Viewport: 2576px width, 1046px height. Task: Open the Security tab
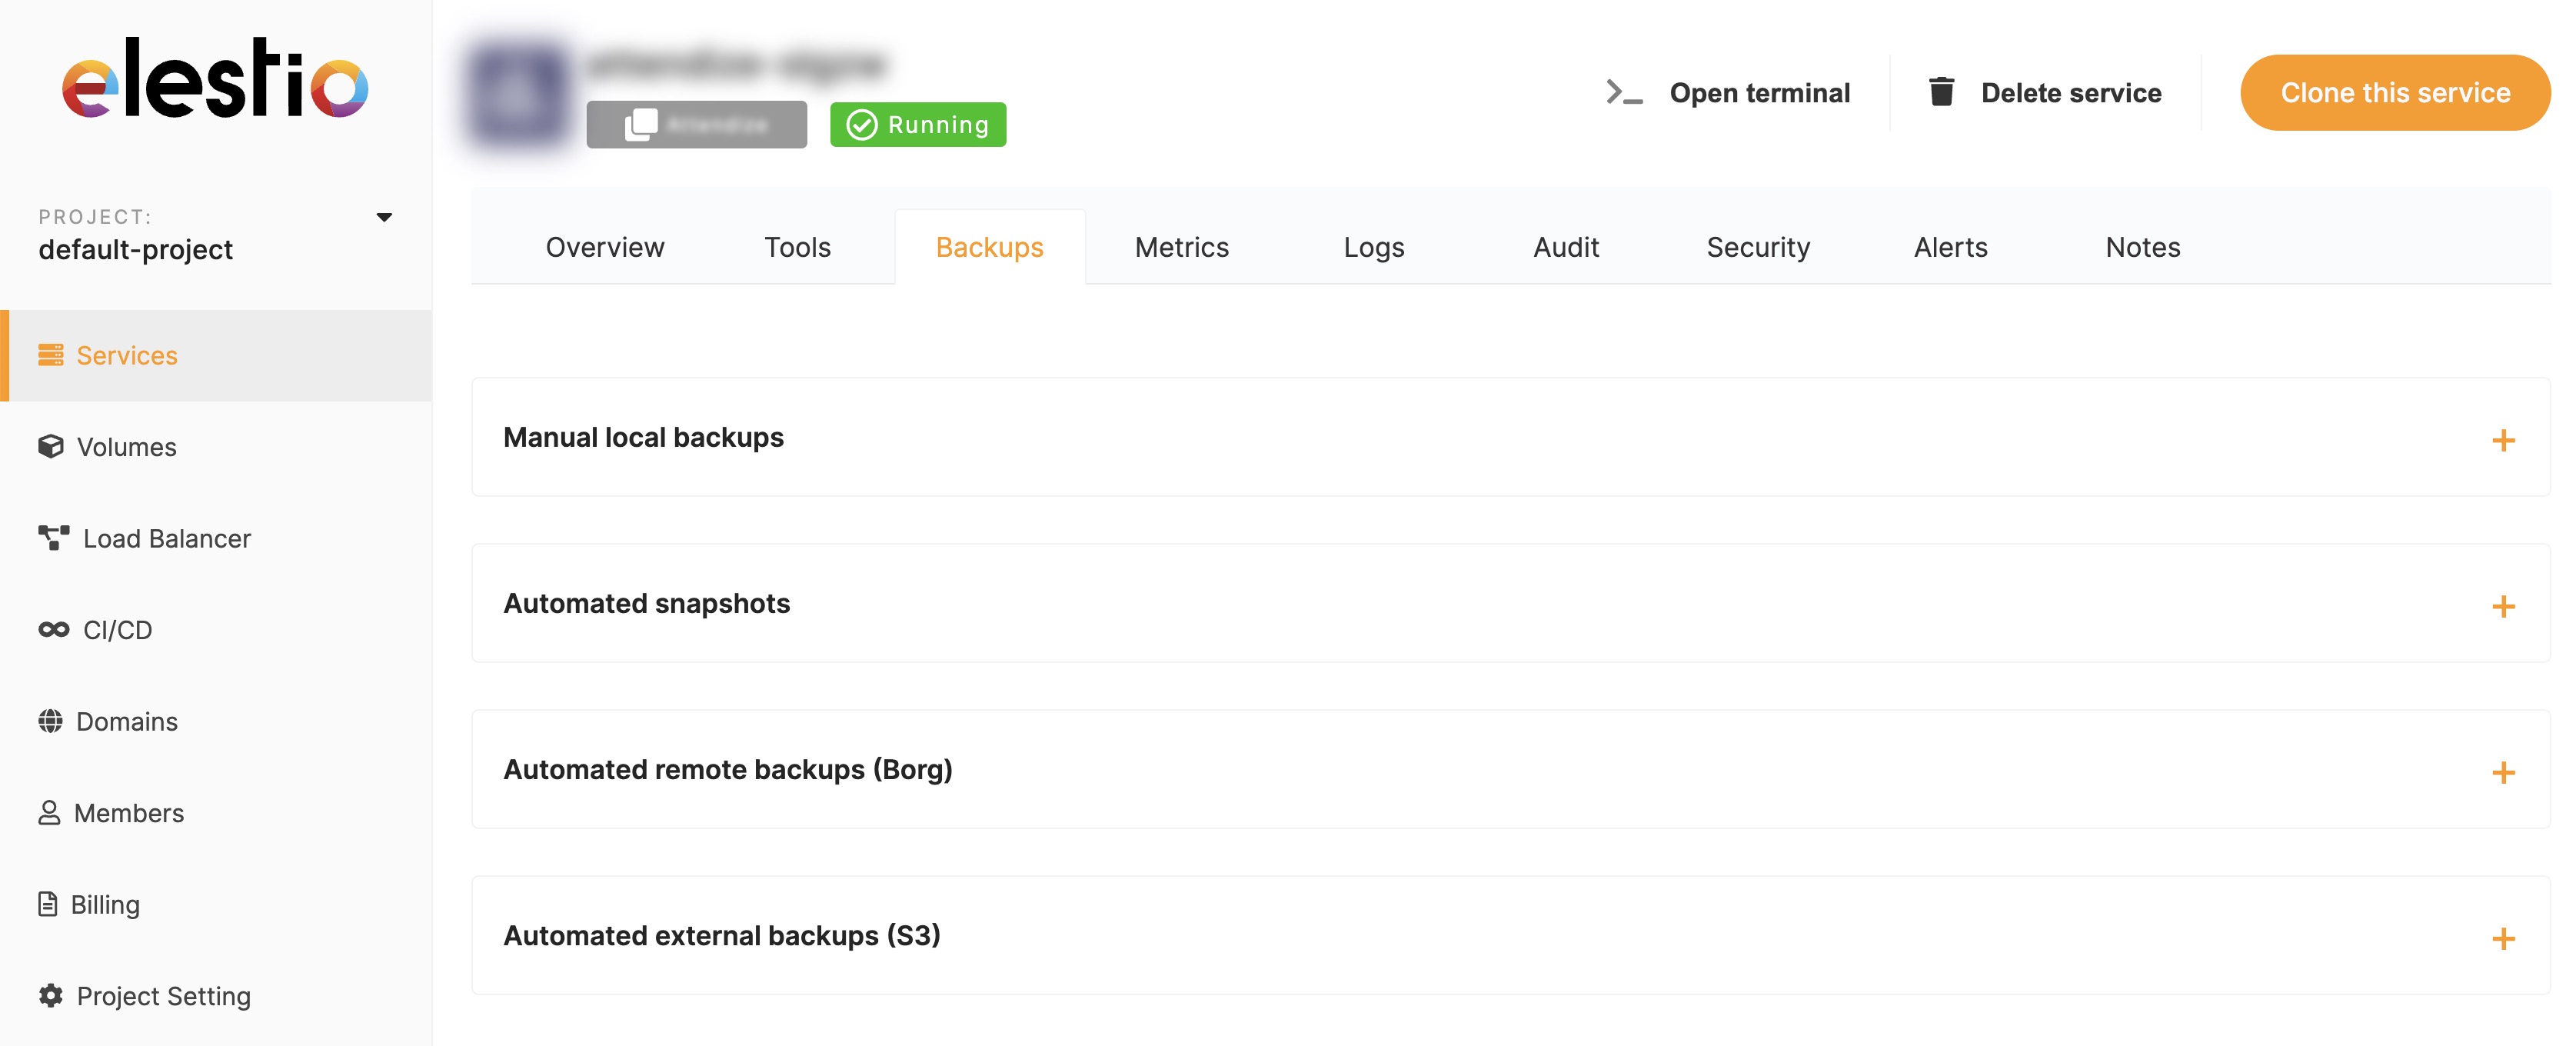point(1758,246)
